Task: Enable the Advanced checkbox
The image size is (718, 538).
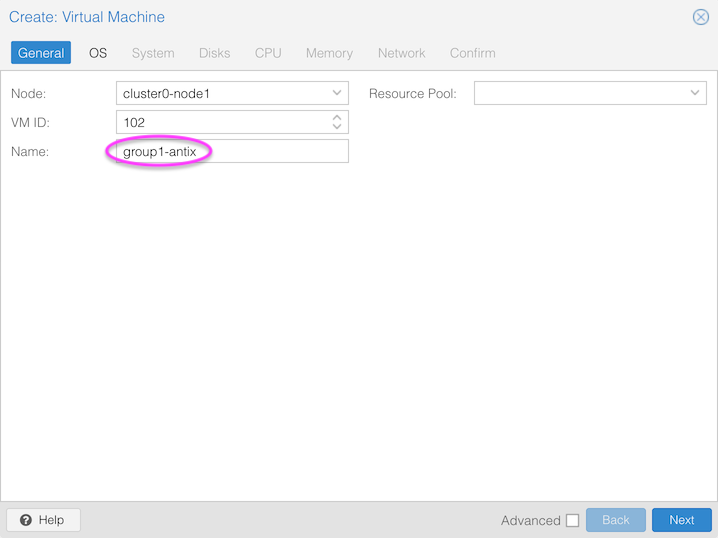Action: click(572, 520)
